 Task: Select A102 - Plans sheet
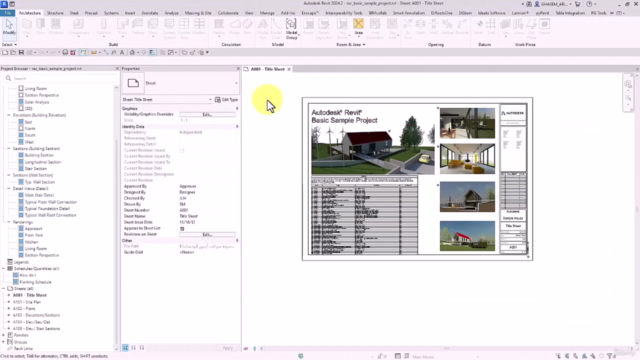point(24,309)
